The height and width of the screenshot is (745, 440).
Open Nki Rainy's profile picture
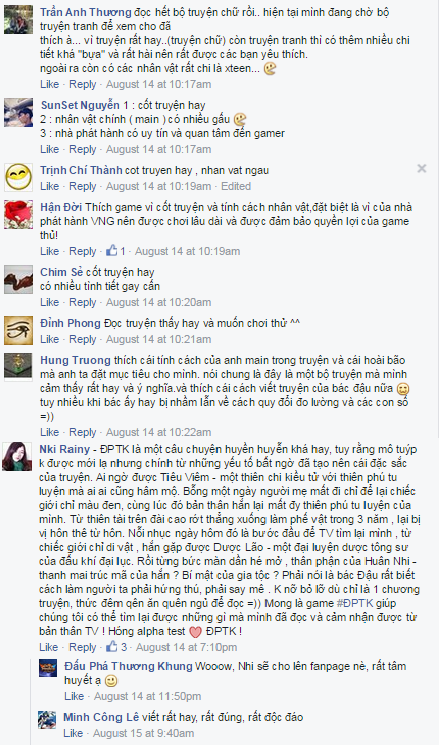pos(18,457)
